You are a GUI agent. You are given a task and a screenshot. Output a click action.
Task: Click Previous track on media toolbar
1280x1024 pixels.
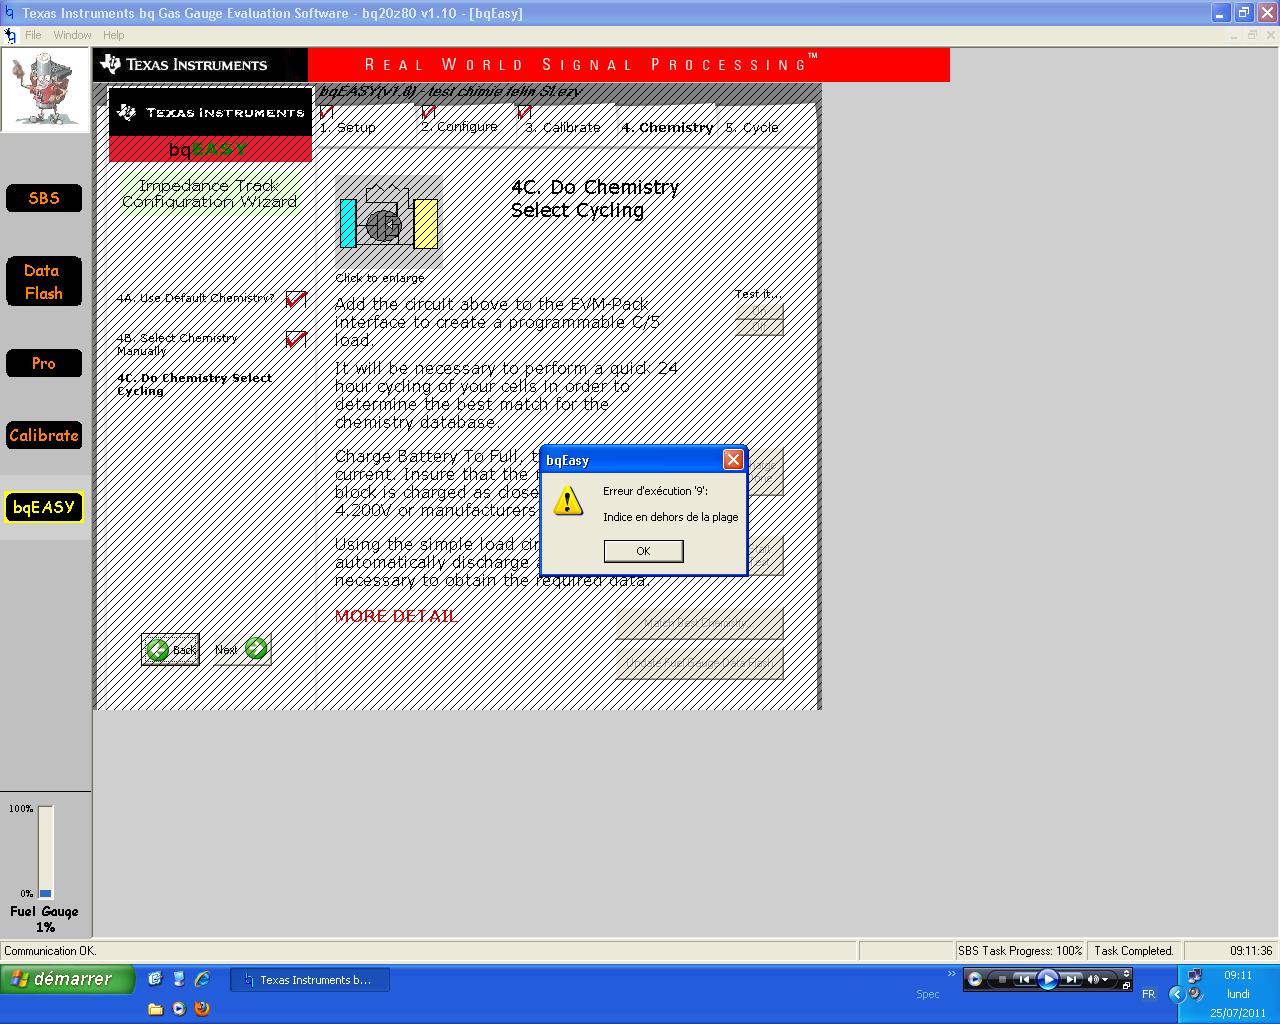(1023, 980)
